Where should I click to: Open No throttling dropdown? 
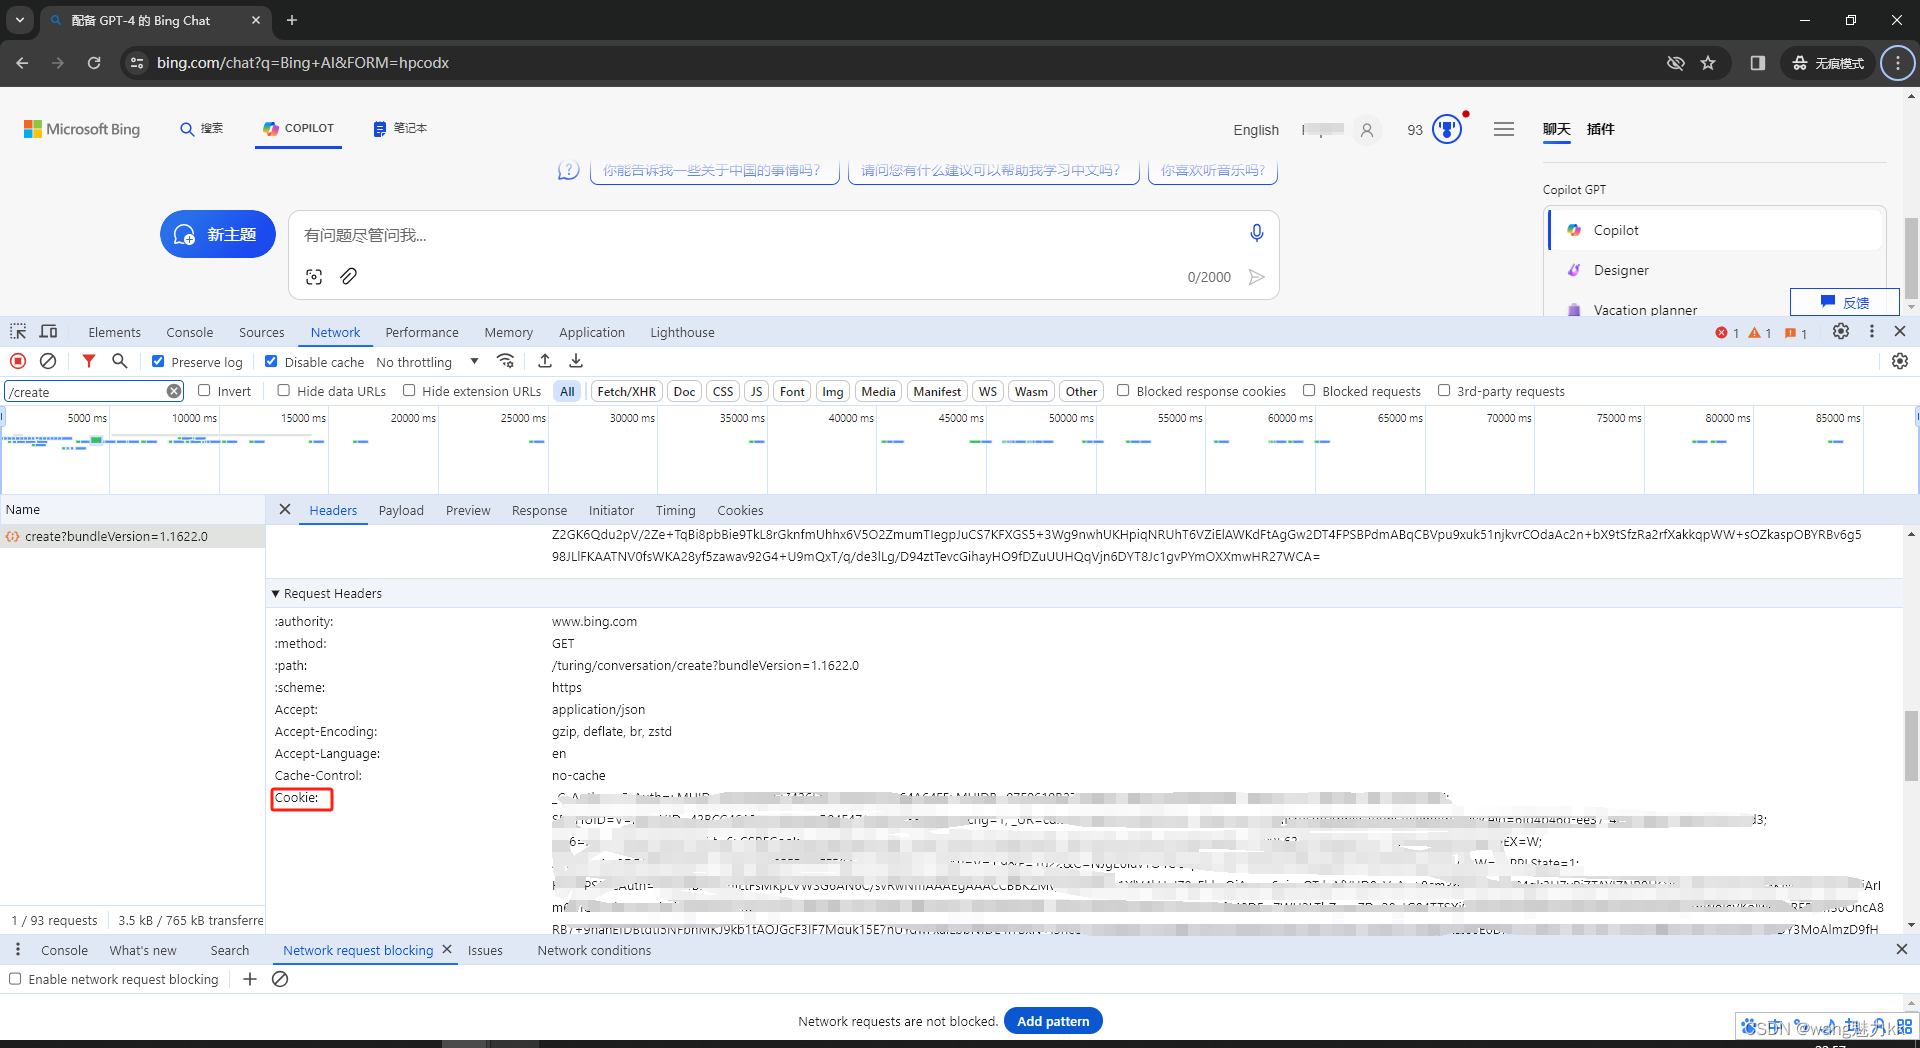(x=427, y=362)
